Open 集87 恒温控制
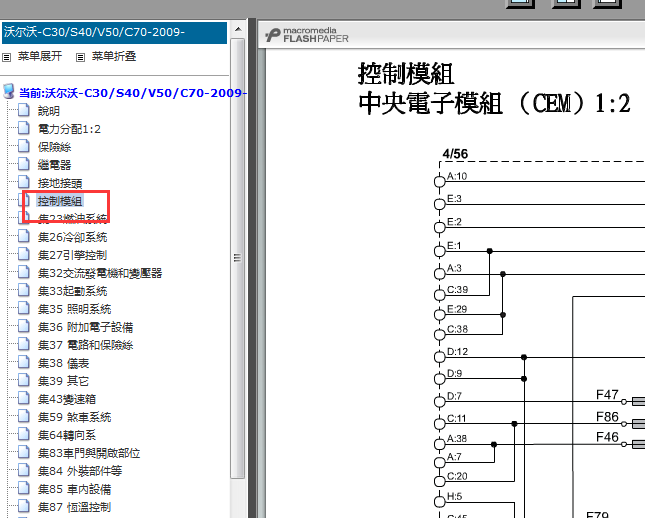The height and width of the screenshot is (518, 645). 74,507
